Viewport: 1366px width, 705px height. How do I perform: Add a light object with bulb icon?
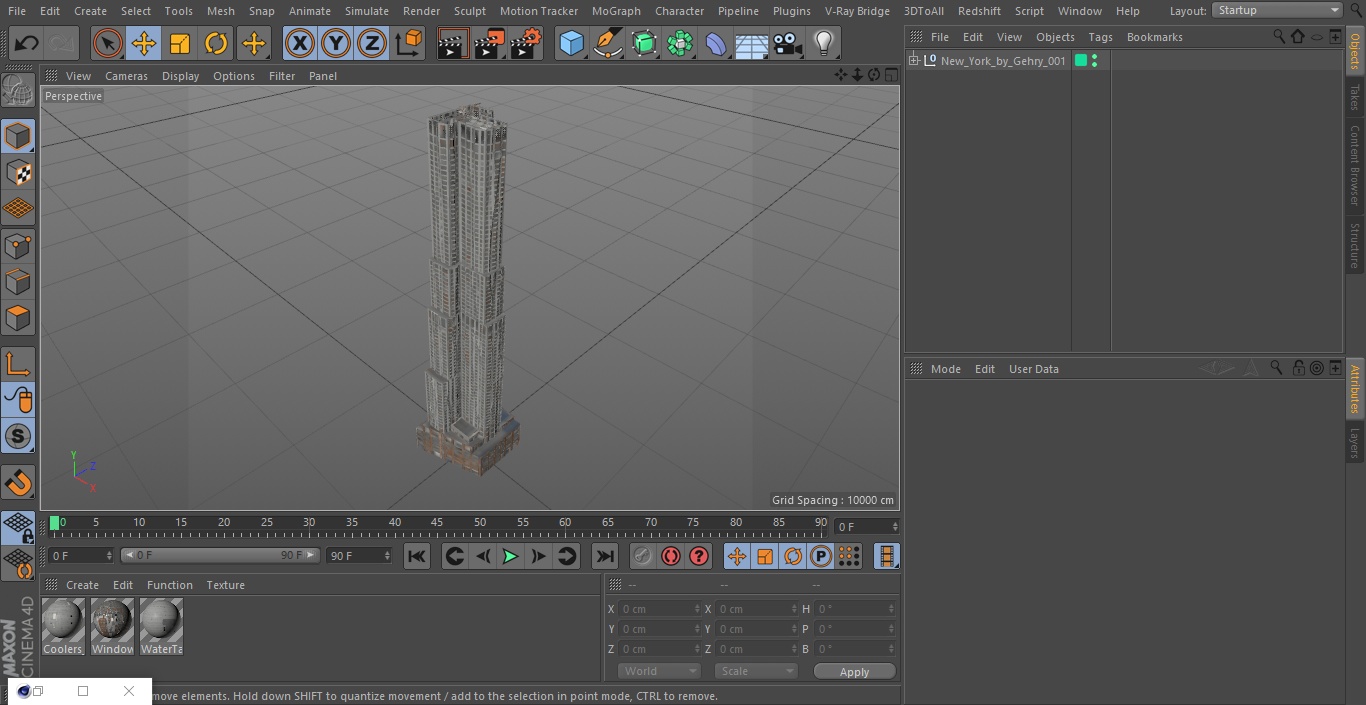pyautogui.click(x=823, y=43)
